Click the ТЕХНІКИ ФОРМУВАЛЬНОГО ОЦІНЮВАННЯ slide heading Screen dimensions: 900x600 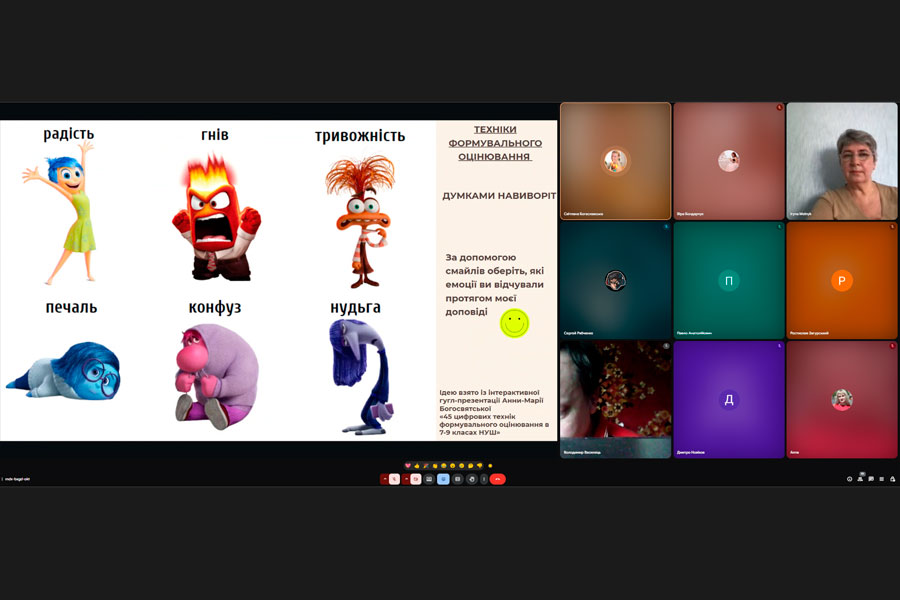[x=495, y=143]
